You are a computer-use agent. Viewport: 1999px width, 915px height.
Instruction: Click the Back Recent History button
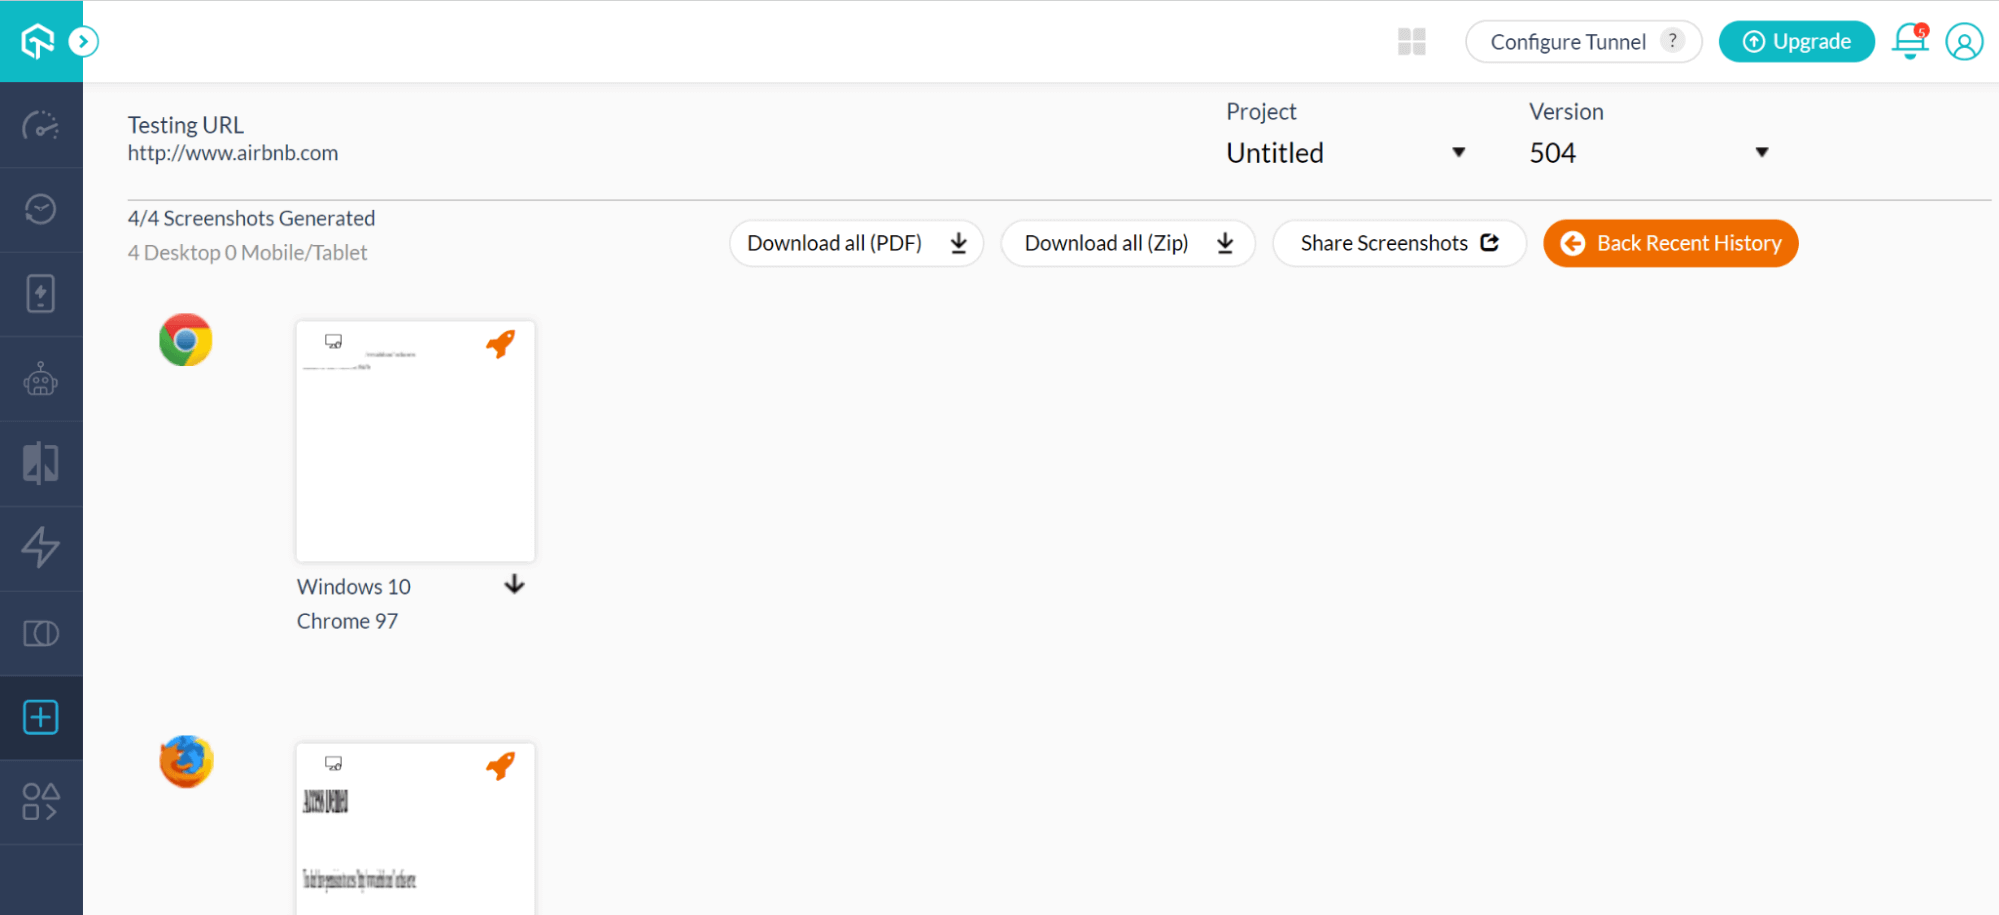[1669, 243]
